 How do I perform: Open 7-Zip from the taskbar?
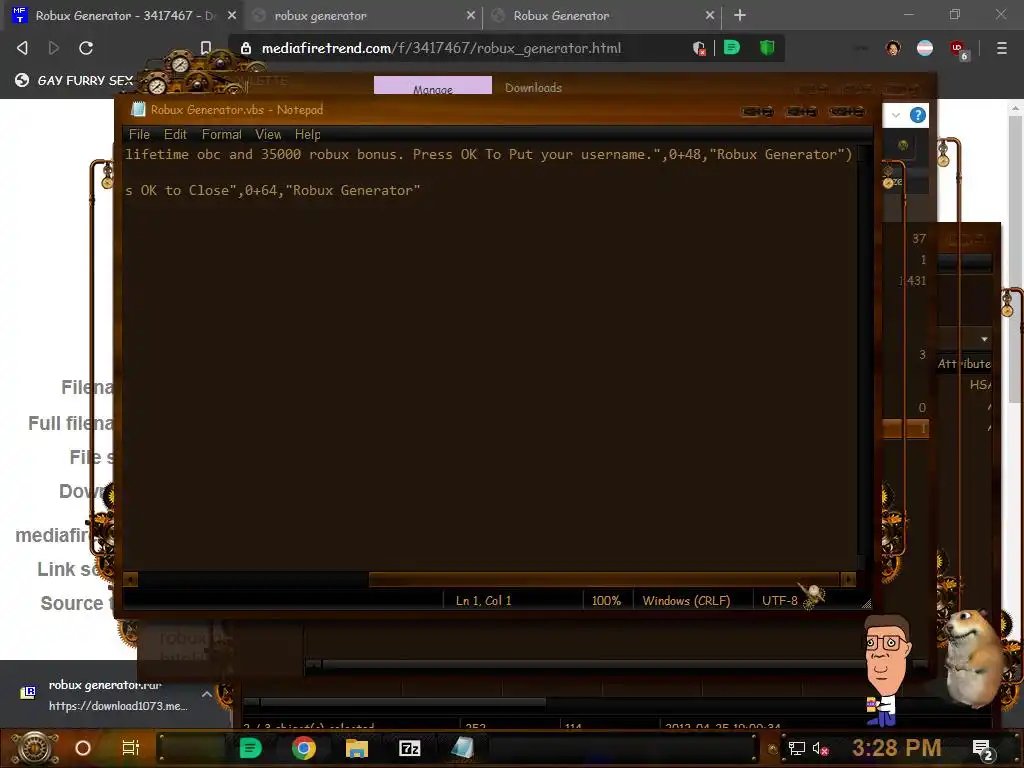pos(409,748)
